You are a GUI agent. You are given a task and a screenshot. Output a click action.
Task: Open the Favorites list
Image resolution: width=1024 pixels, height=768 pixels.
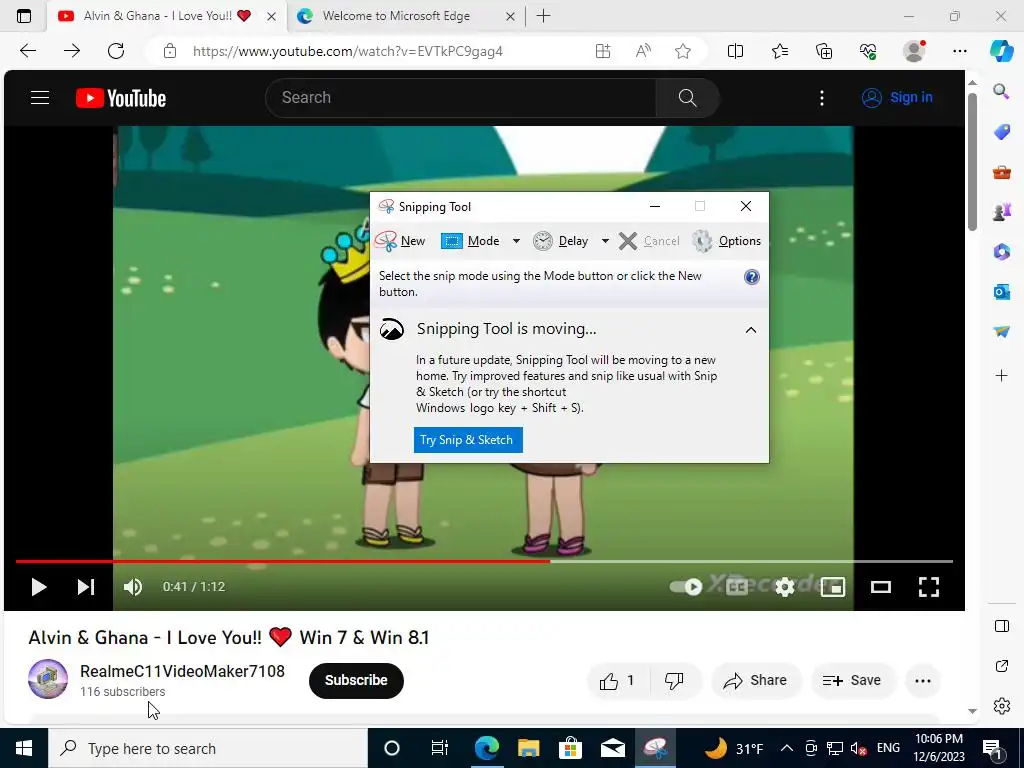780,51
